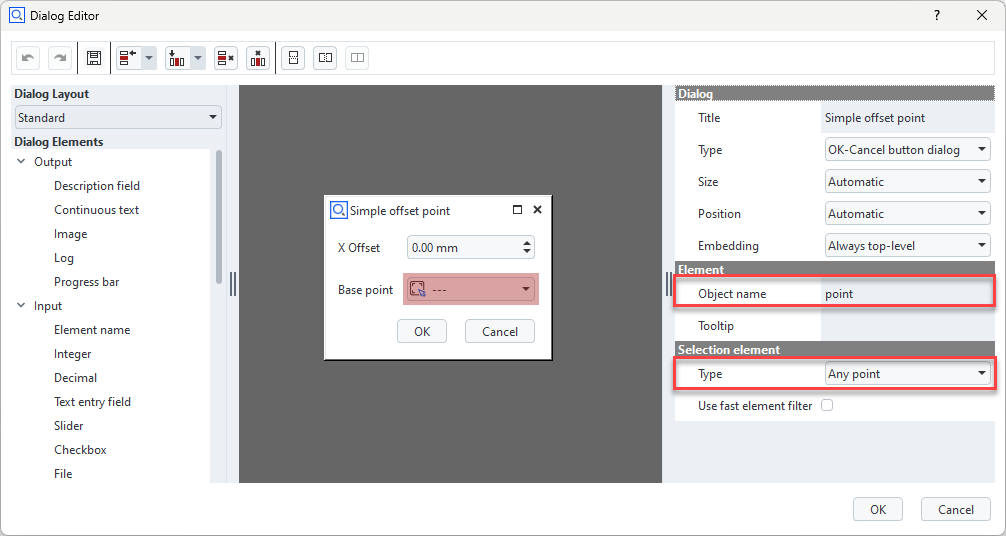Click the Object name field containing point
This screenshot has height=536, width=1006.
pyautogui.click(x=905, y=294)
